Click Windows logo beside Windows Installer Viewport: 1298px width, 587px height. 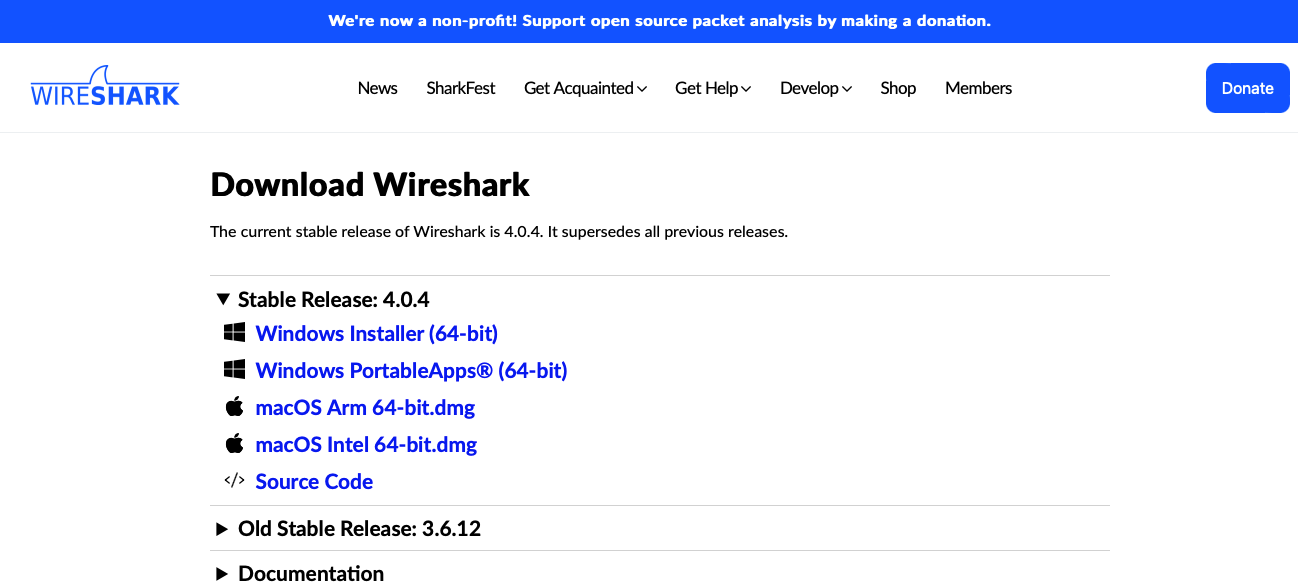tap(234, 333)
